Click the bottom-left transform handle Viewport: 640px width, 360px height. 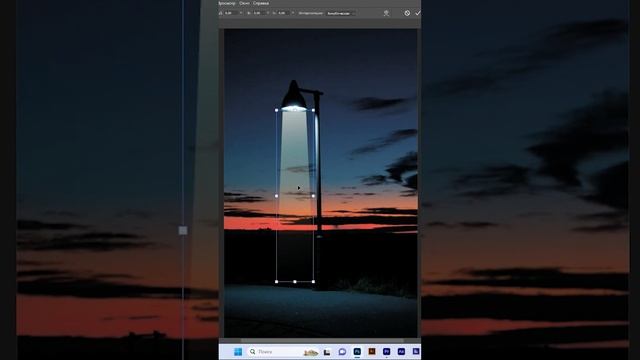(x=277, y=282)
